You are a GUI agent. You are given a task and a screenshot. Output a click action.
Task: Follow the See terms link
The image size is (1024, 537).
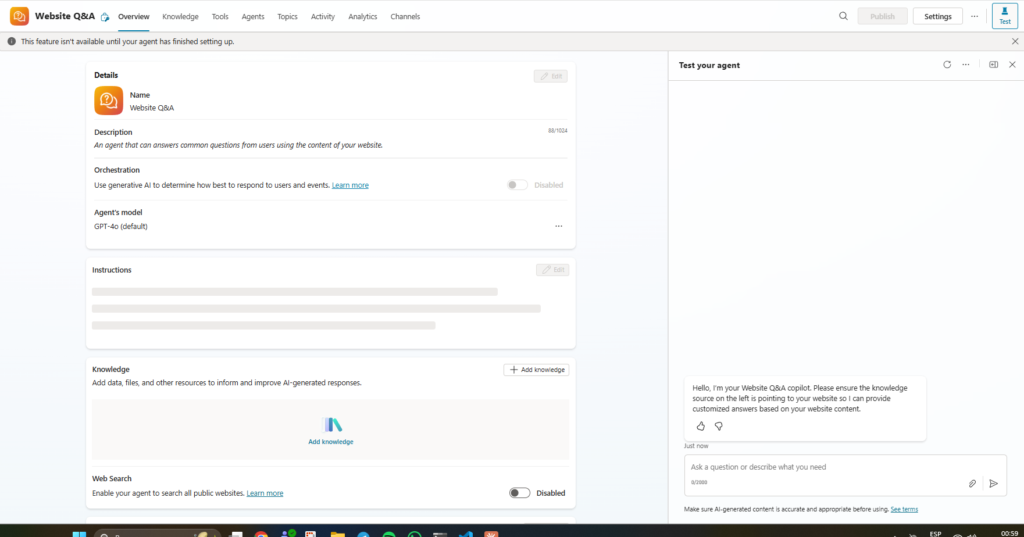click(x=904, y=510)
